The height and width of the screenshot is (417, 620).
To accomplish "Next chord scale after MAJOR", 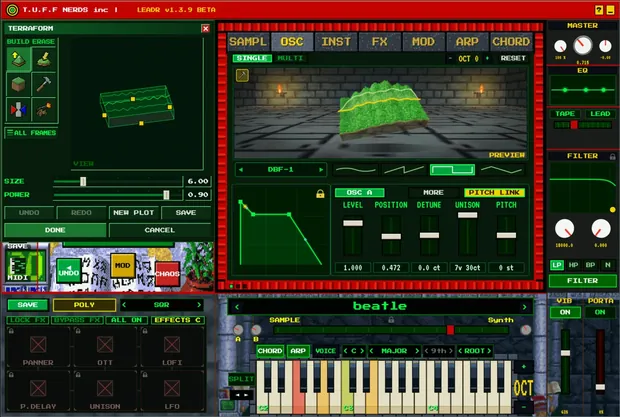I will click(416, 351).
